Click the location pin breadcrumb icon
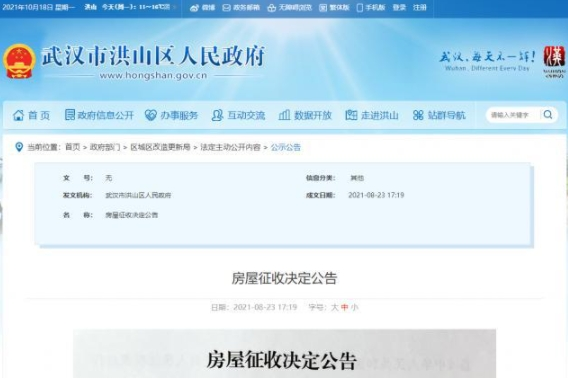The height and width of the screenshot is (379, 568). tap(19, 147)
